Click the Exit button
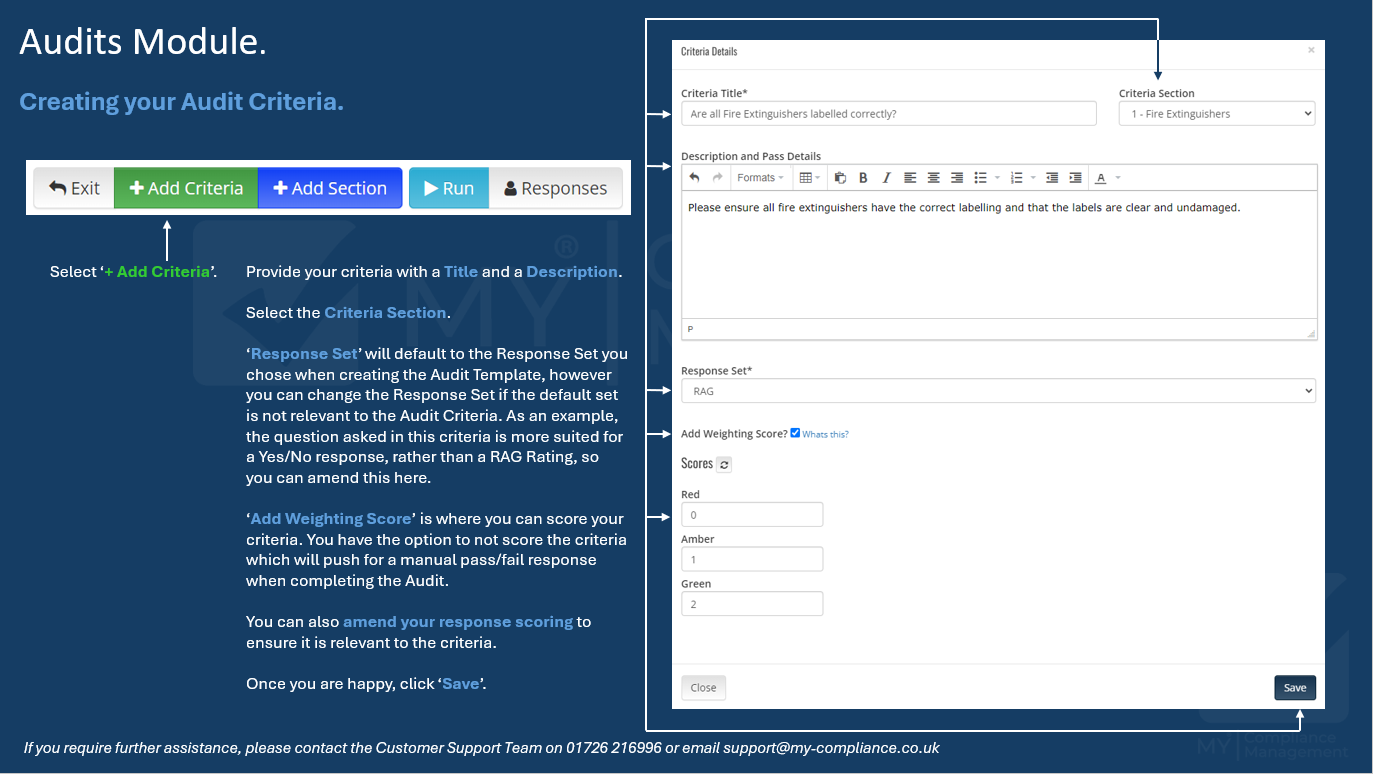The height and width of the screenshot is (774, 1373). coord(74,188)
